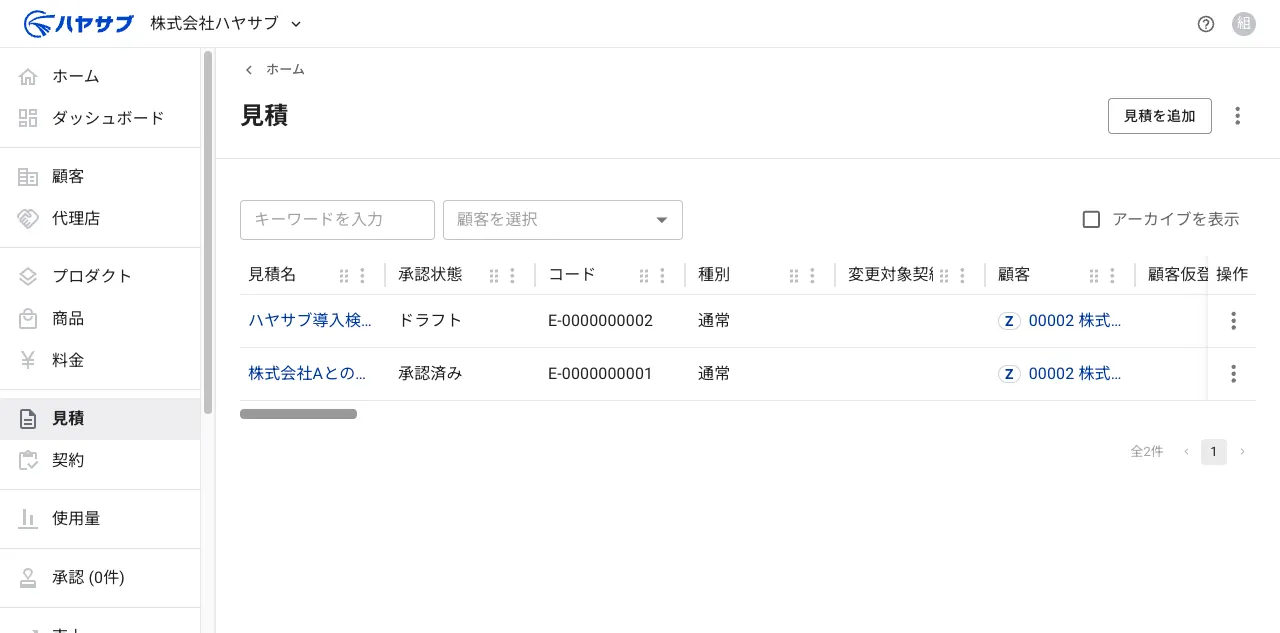Open the user avatar 組 menu
This screenshot has width=1280, height=633.
pos(1244,24)
